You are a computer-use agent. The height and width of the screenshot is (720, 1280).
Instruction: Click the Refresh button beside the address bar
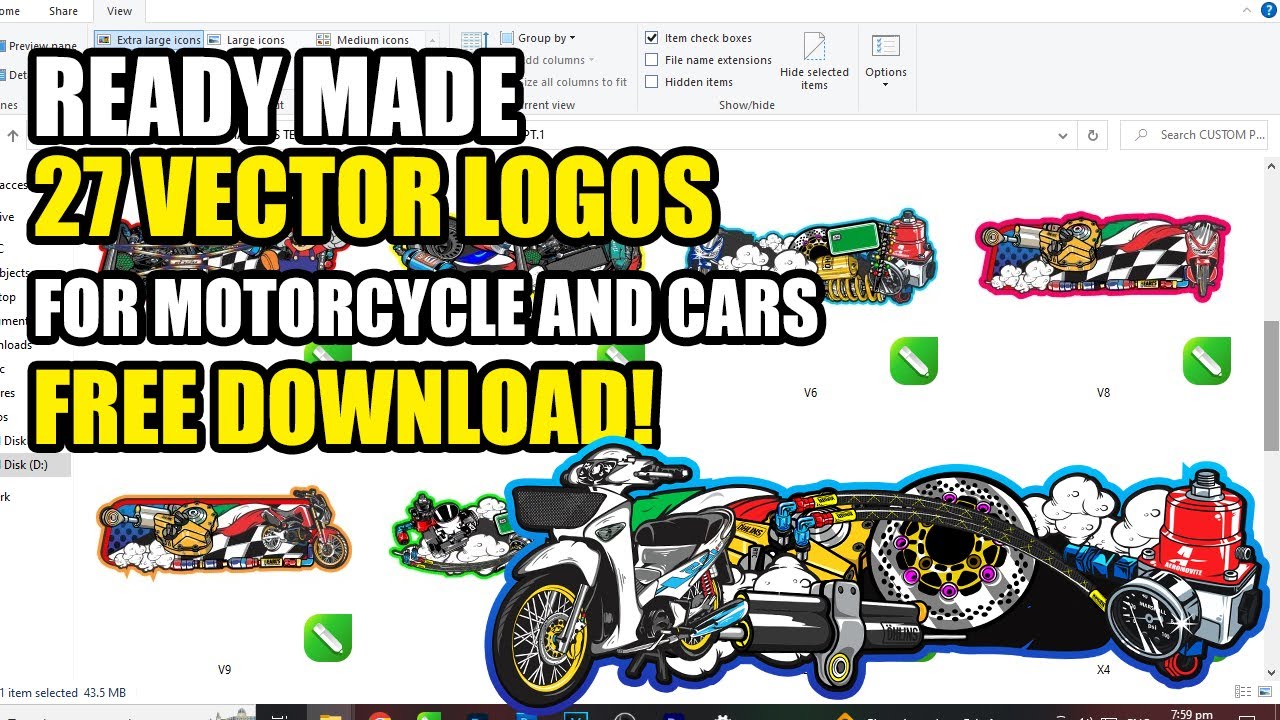[1092, 135]
